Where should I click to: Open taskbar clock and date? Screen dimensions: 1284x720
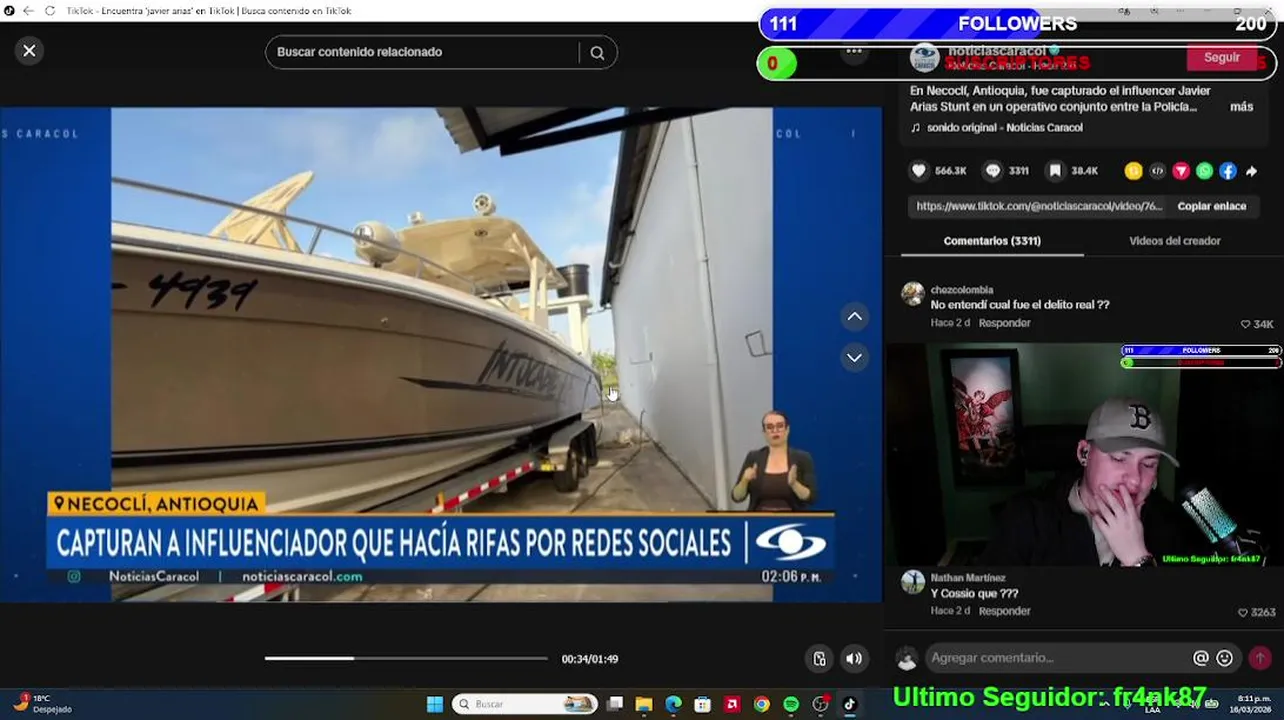tap(1253, 704)
